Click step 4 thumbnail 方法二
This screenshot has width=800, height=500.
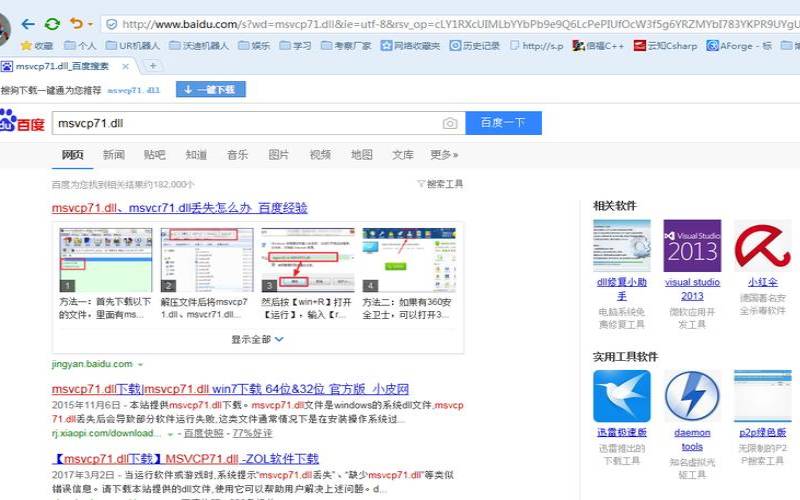[409, 260]
